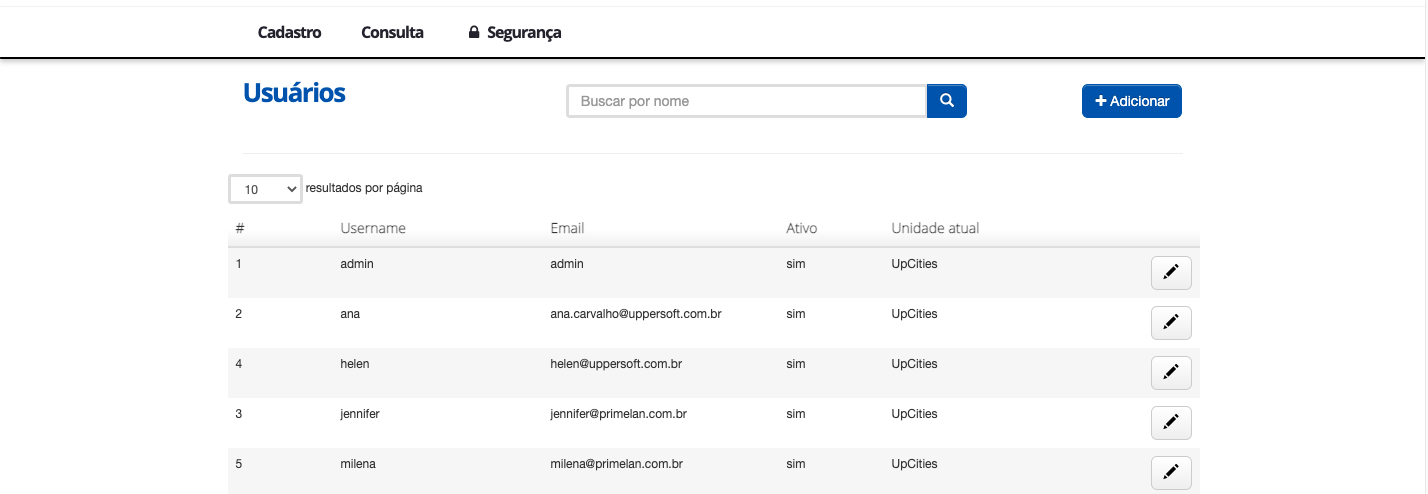
Task: Edit the jennifer user with pencil icon
Action: [1171, 423]
